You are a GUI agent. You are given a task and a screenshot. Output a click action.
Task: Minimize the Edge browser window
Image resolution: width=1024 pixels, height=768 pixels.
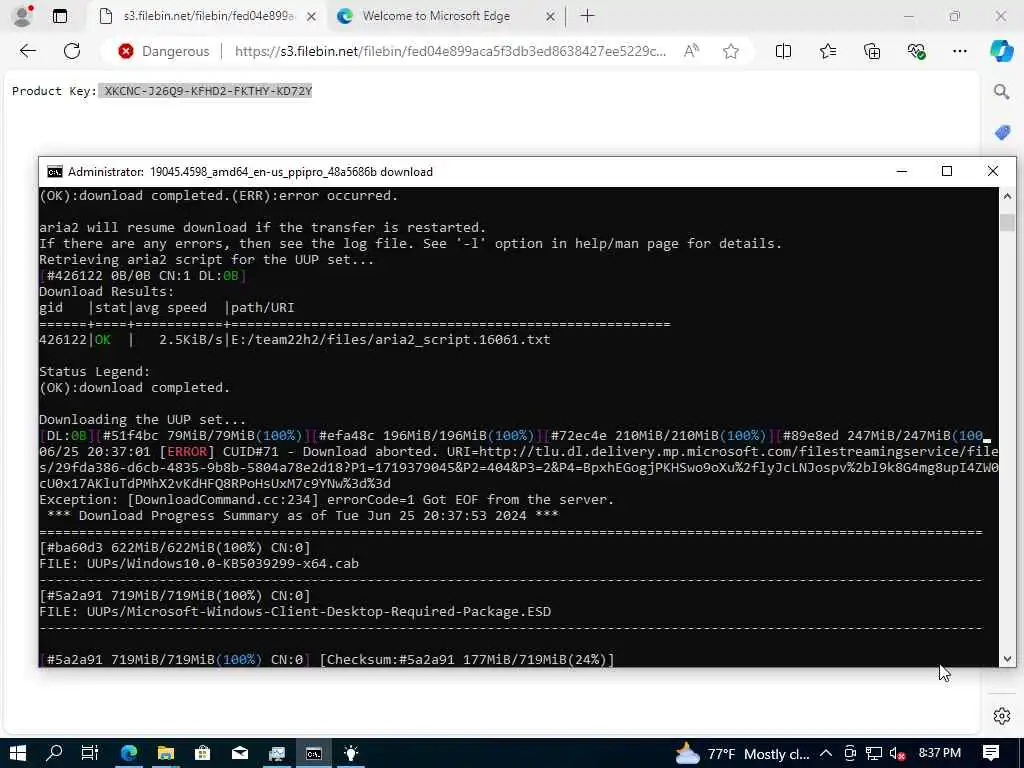click(909, 16)
